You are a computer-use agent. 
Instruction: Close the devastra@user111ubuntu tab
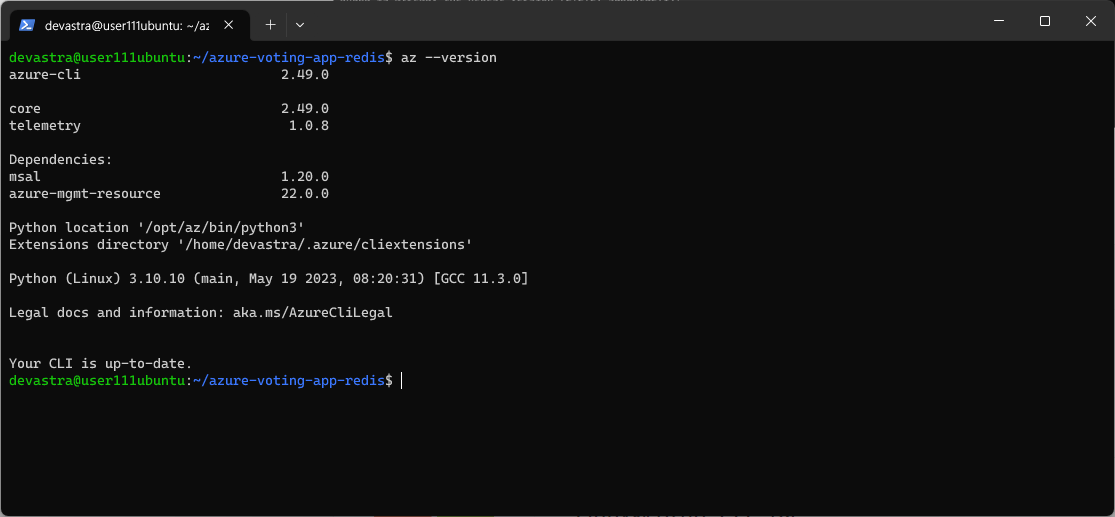228,25
